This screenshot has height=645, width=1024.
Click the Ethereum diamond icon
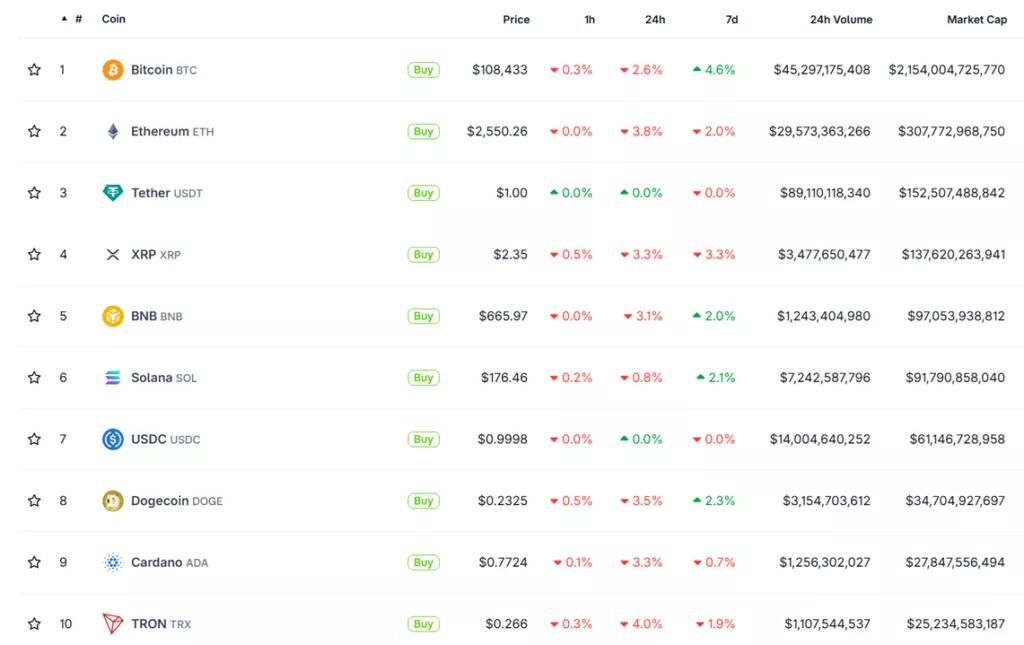[x=113, y=132]
